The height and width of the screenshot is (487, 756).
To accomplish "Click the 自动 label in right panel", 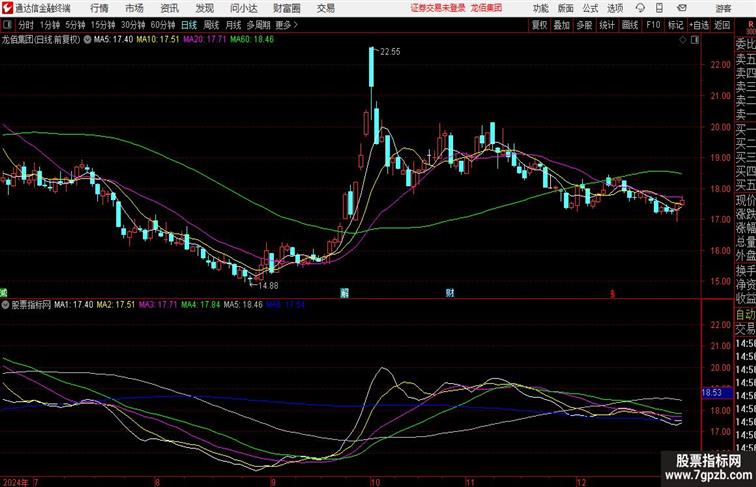I will click(745, 315).
